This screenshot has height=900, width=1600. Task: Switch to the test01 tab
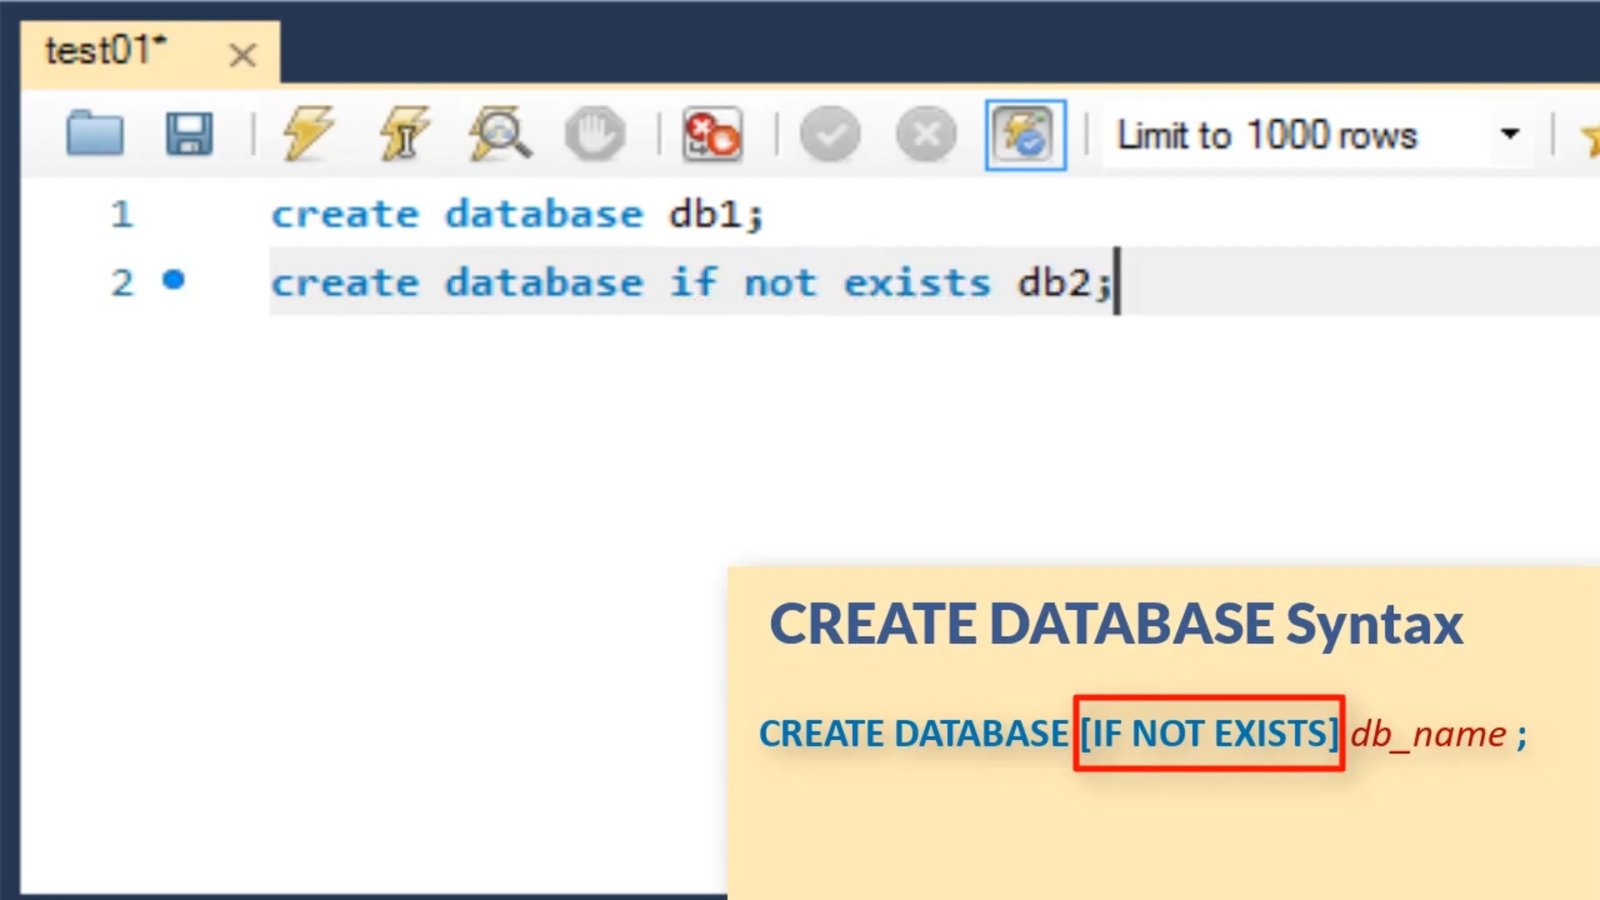click(x=105, y=52)
